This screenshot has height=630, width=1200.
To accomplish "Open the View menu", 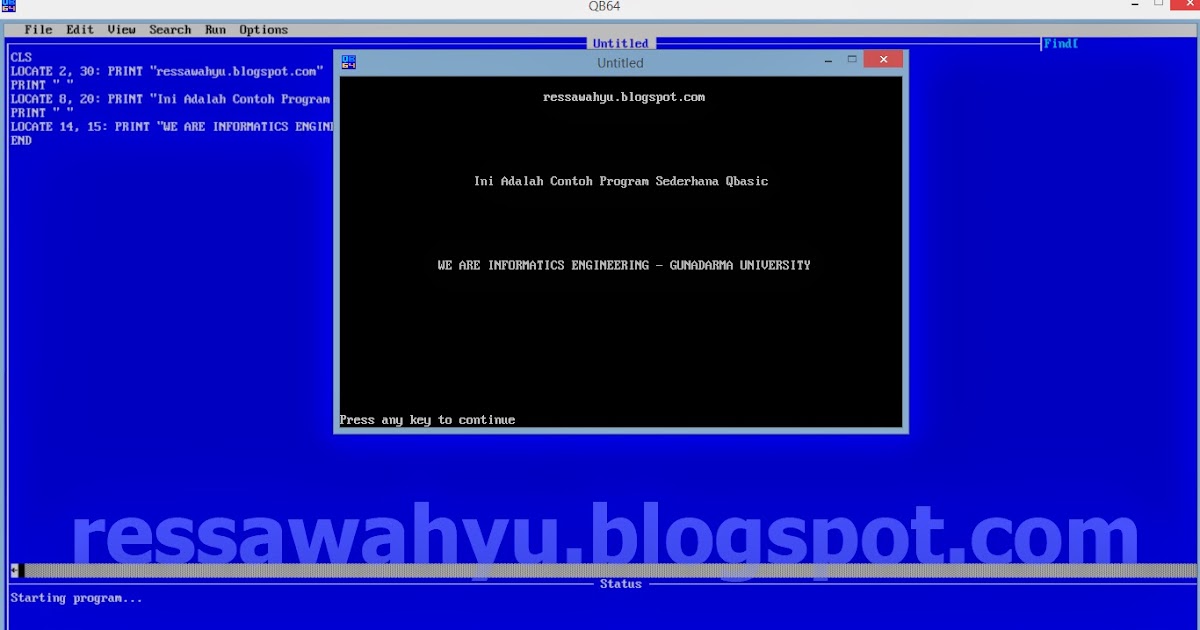I will click(121, 30).
